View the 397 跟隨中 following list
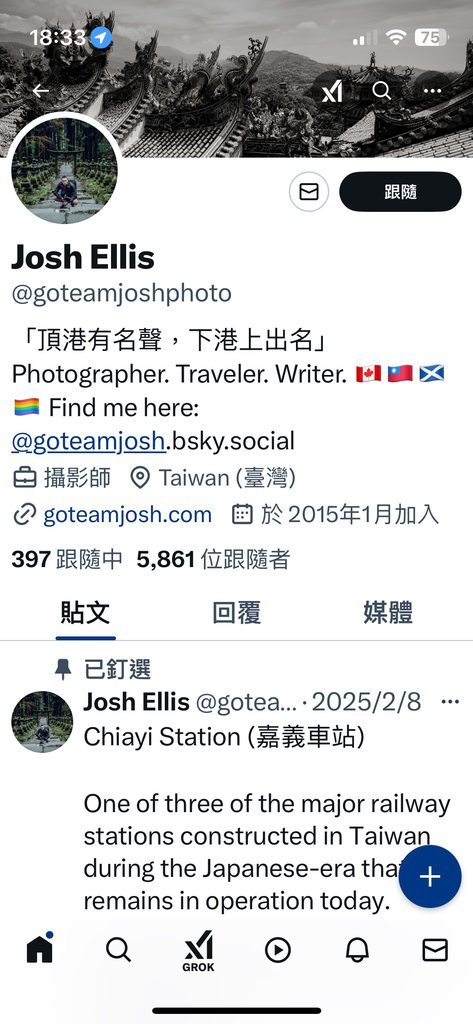Image resolution: width=473 pixels, height=1024 pixels. click(x=67, y=559)
